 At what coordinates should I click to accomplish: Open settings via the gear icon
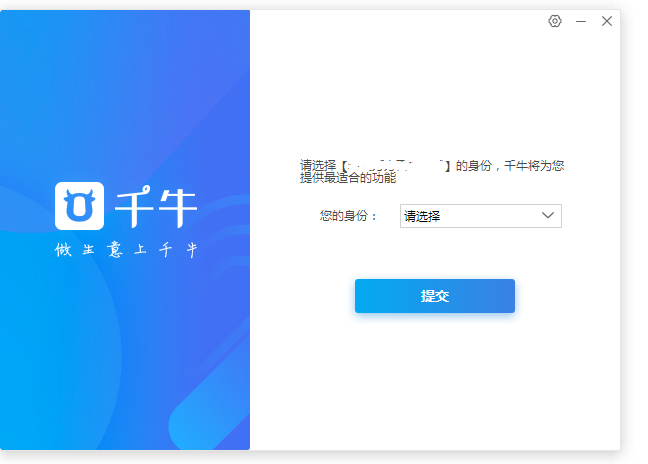555,21
